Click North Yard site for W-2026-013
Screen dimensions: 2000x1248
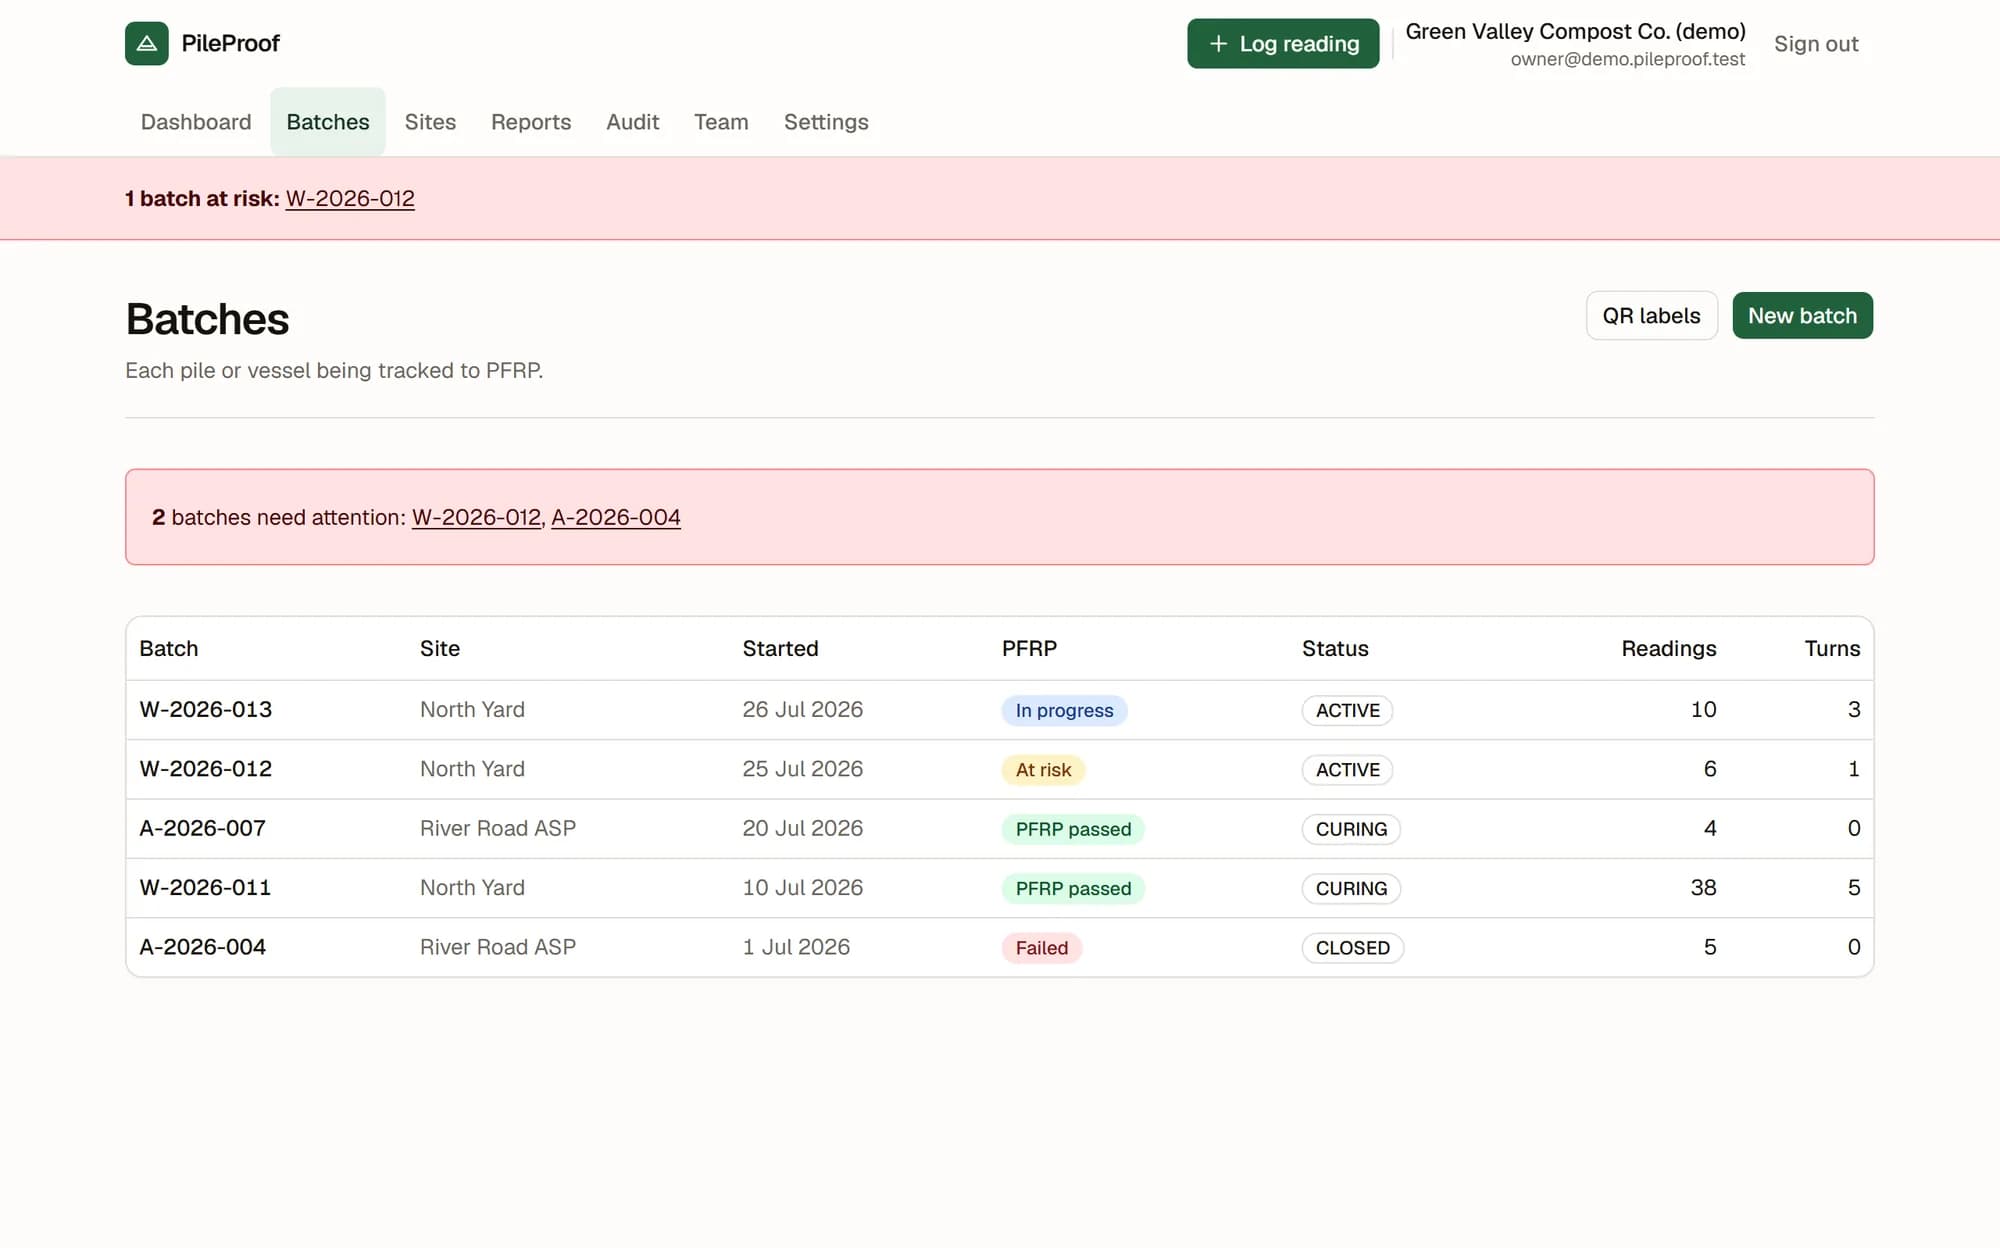click(472, 709)
